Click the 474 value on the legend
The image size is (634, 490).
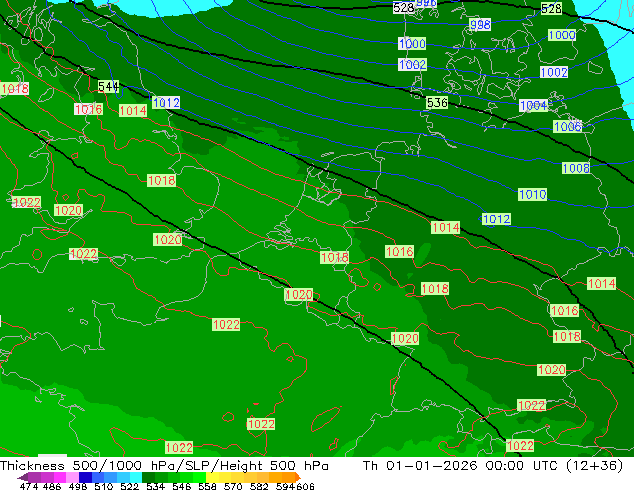(x=29, y=486)
